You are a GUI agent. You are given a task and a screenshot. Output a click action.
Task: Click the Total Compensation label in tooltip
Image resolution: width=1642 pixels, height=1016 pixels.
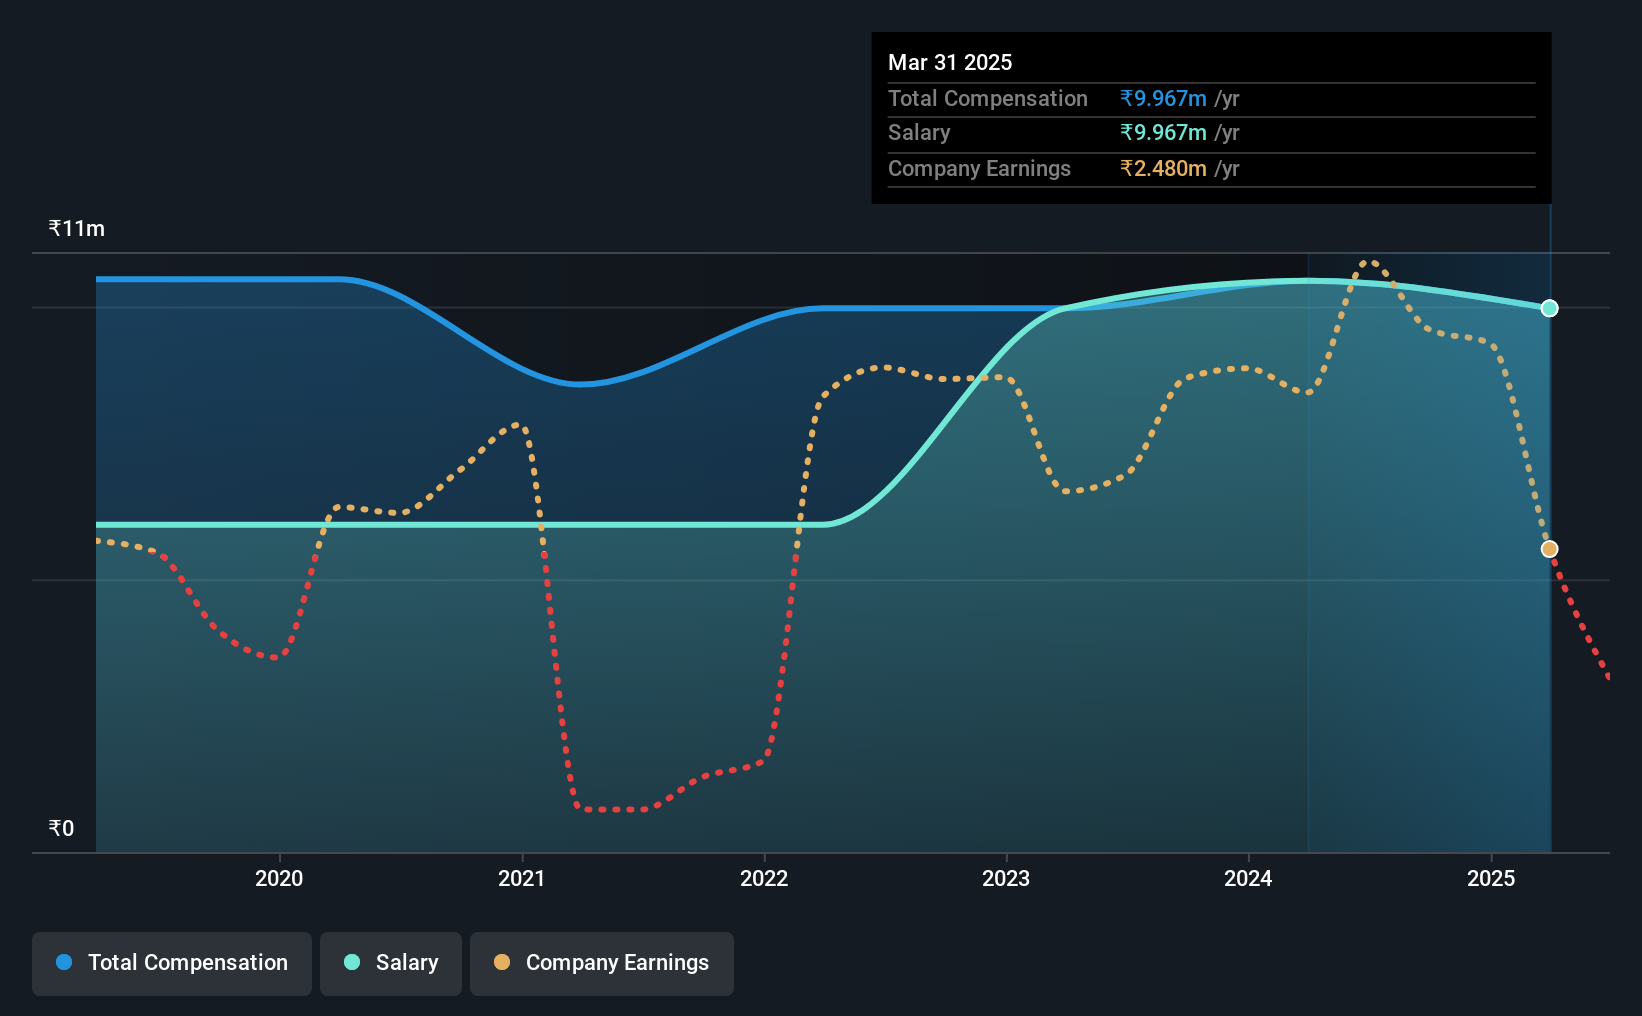988,98
